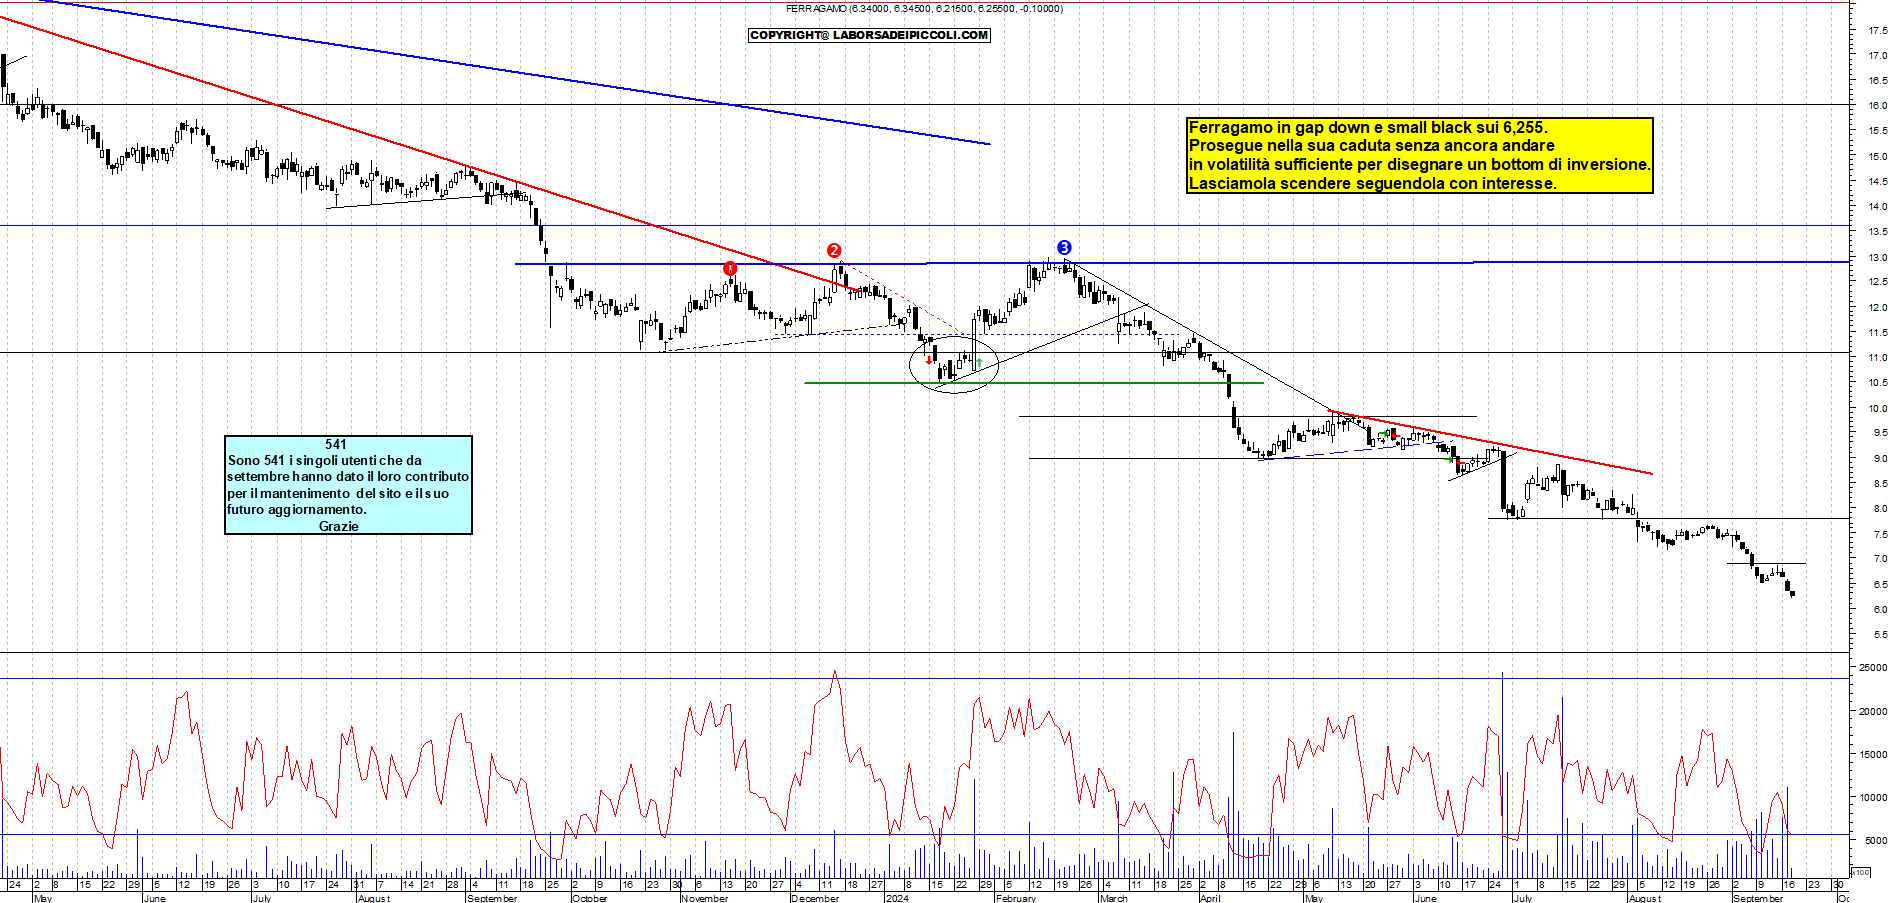This screenshot has width=1890, height=903.
Task: Click the line 'Sono 541 i singoli utenti che da'
Action: (x=325, y=460)
